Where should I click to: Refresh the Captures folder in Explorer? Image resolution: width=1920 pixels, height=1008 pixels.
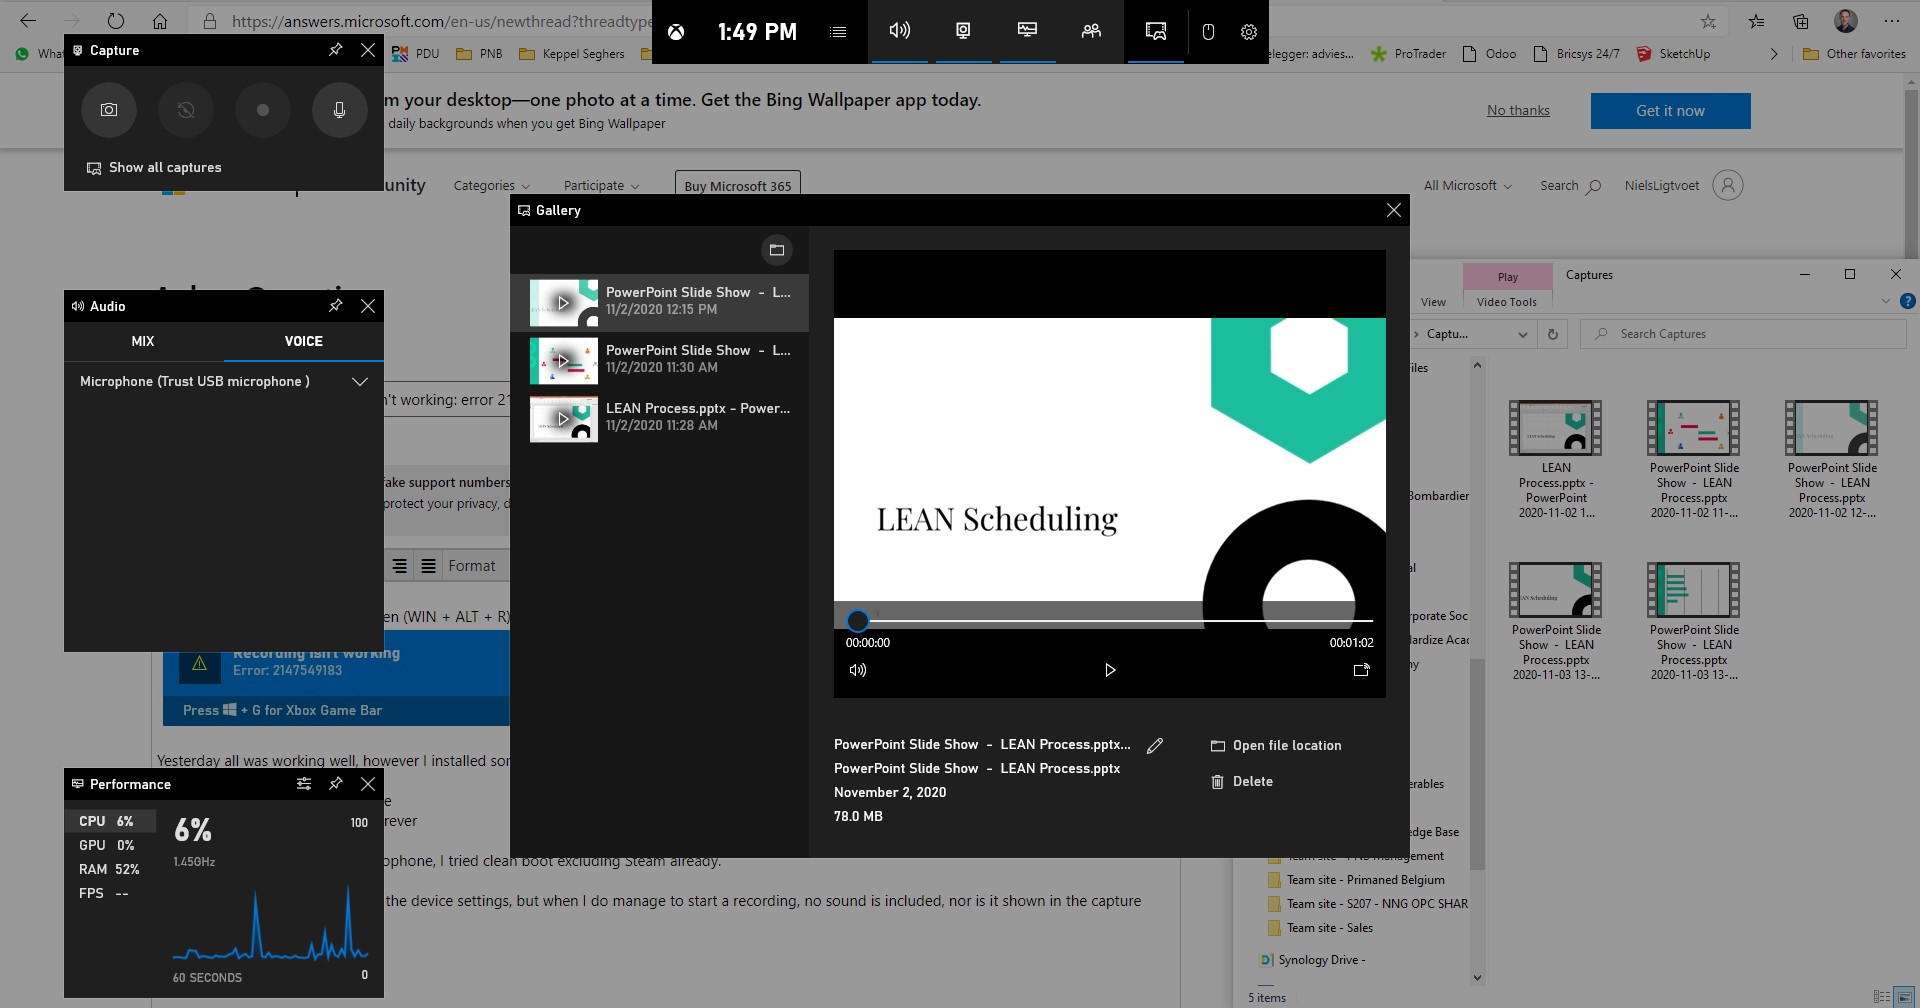click(1553, 334)
